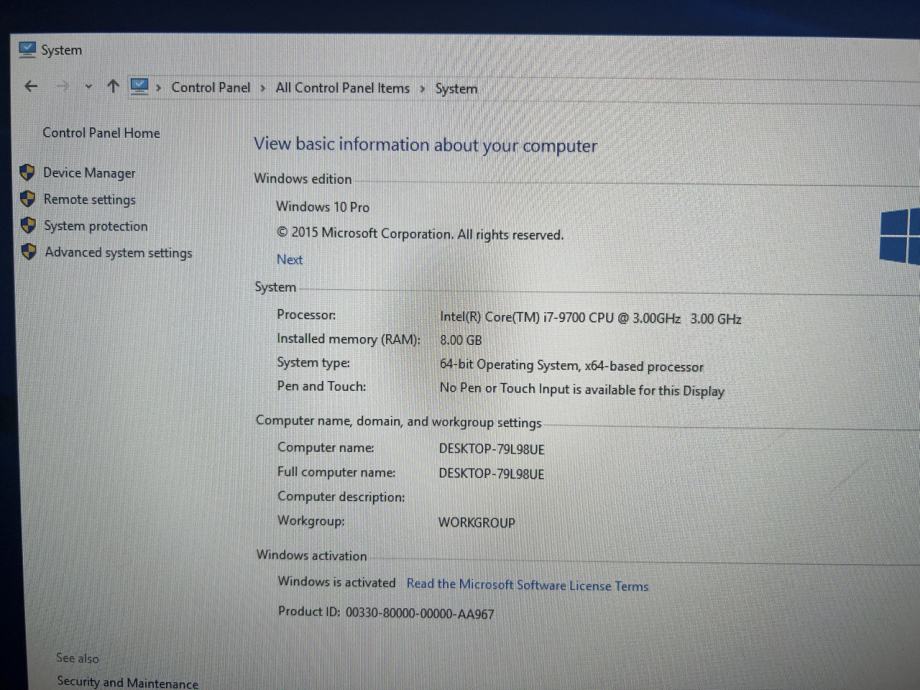This screenshot has width=920, height=690.
Task: Read the Microsoft Software License Terms link
Action: pyautogui.click(x=527, y=585)
